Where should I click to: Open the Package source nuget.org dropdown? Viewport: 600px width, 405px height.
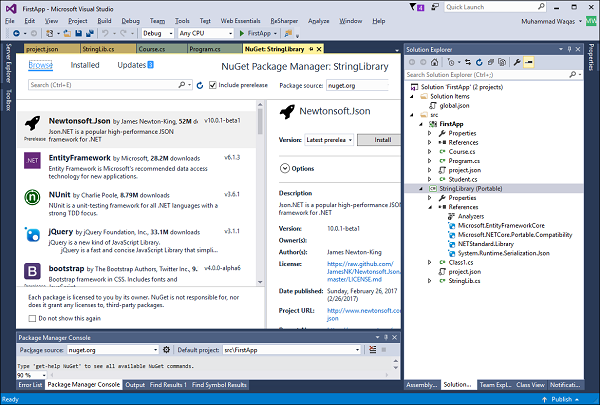point(357,85)
